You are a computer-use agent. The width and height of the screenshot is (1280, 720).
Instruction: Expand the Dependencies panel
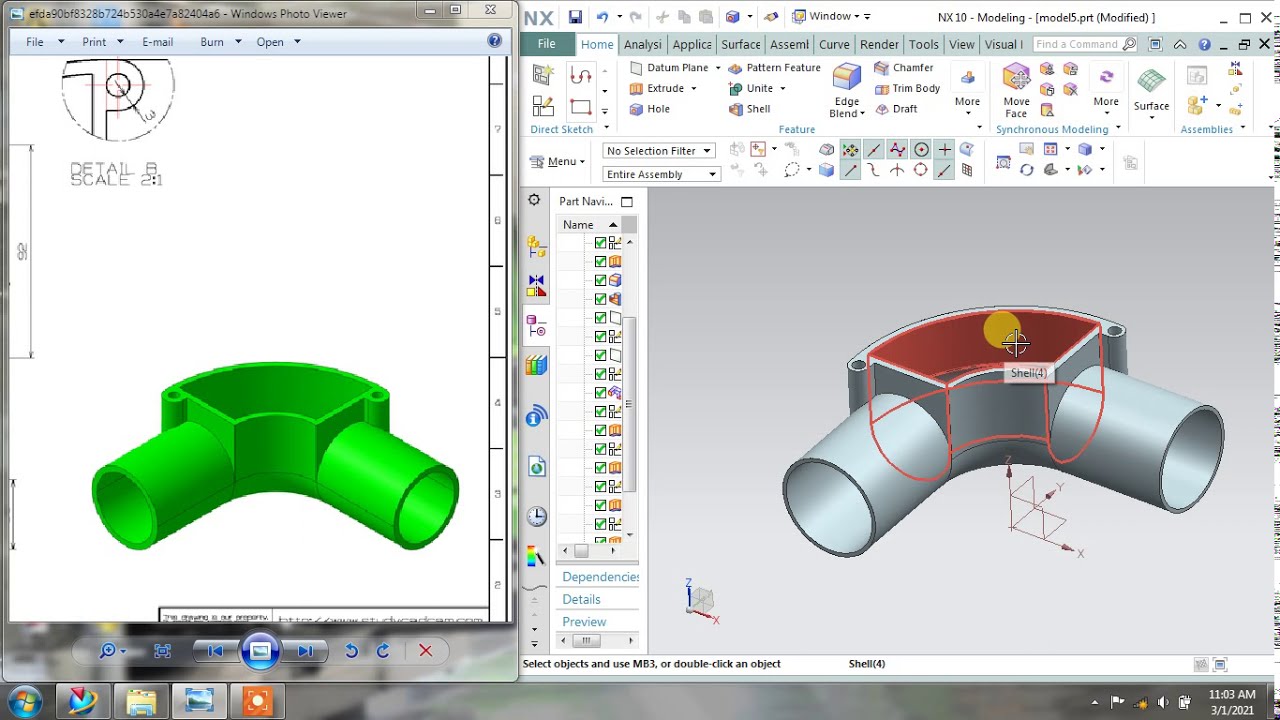pyautogui.click(x=600, y=577)
